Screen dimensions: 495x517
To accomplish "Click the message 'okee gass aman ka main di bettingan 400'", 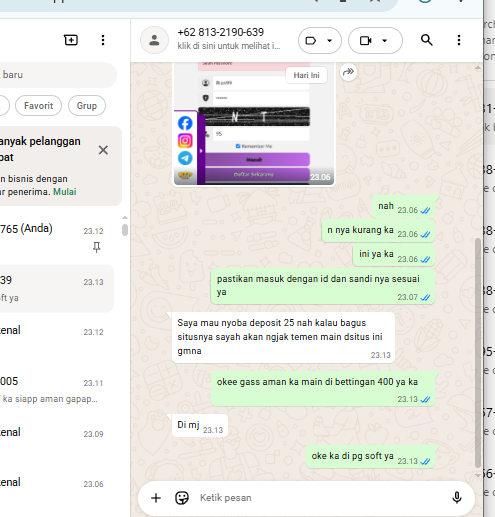I will pos(323,389).
